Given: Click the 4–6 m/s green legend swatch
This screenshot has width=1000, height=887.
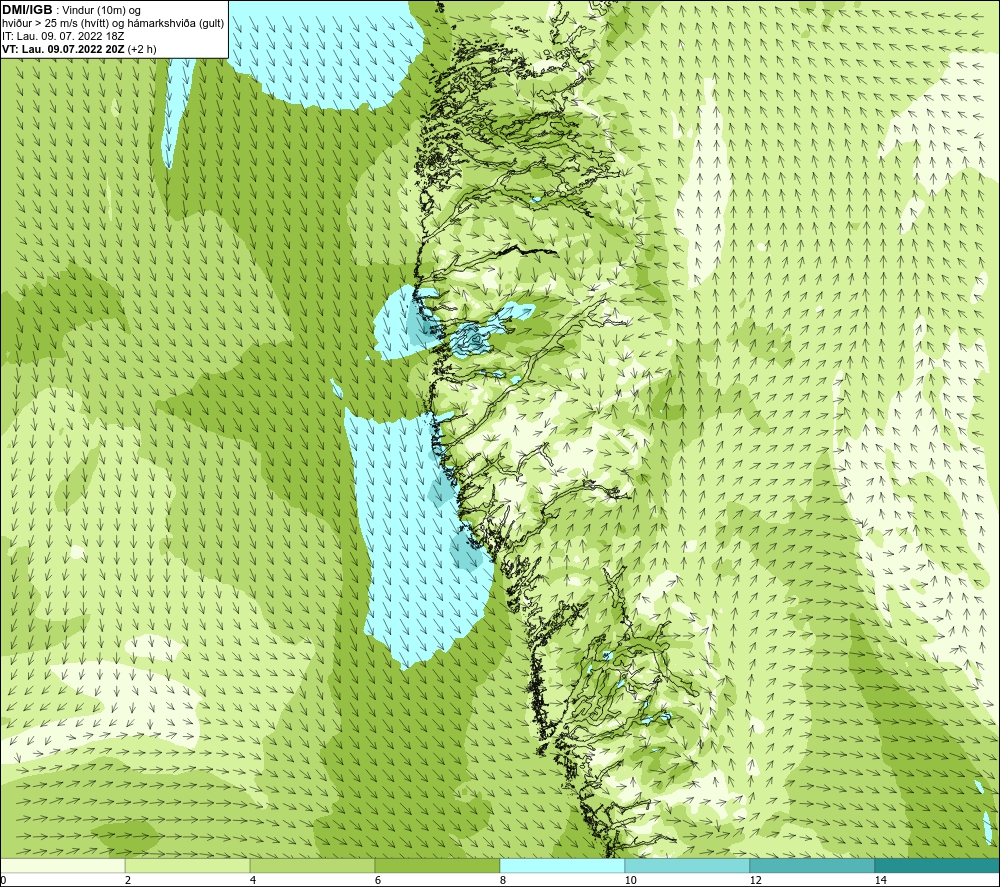Looking at the screenshot, I should click(312, 865).
